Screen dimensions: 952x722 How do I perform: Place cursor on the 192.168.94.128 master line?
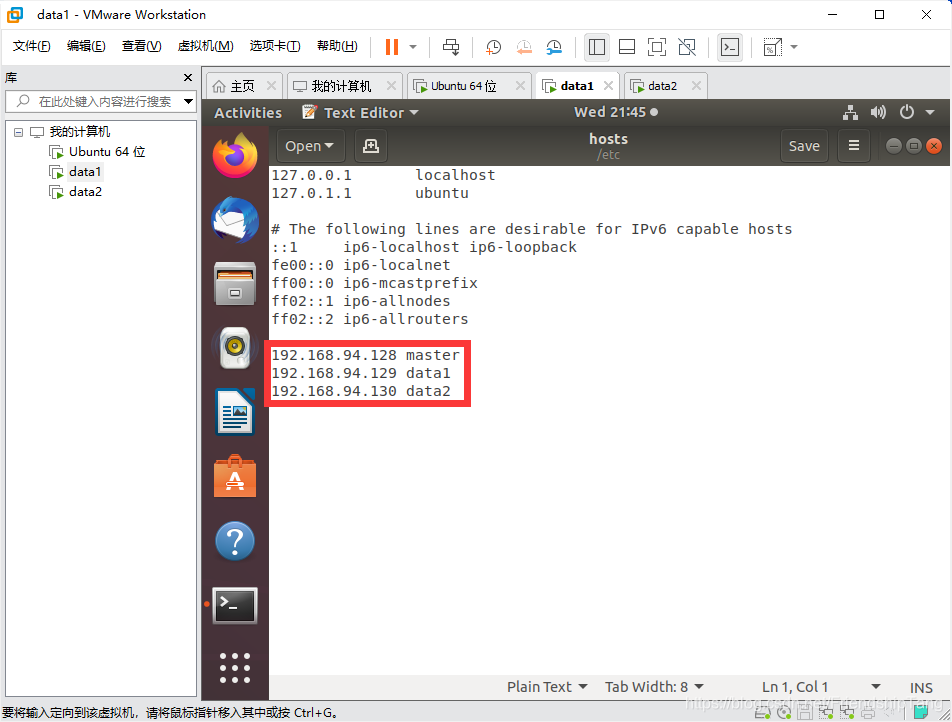(365, 355)
